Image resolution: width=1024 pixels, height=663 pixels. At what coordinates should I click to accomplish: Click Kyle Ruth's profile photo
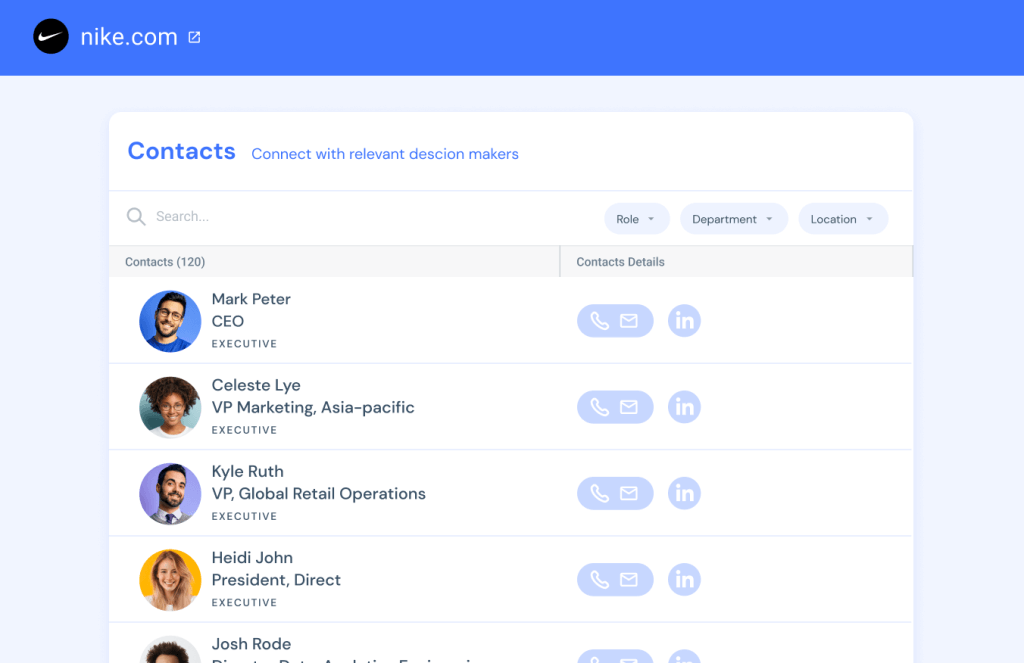(x=170, y=494)
